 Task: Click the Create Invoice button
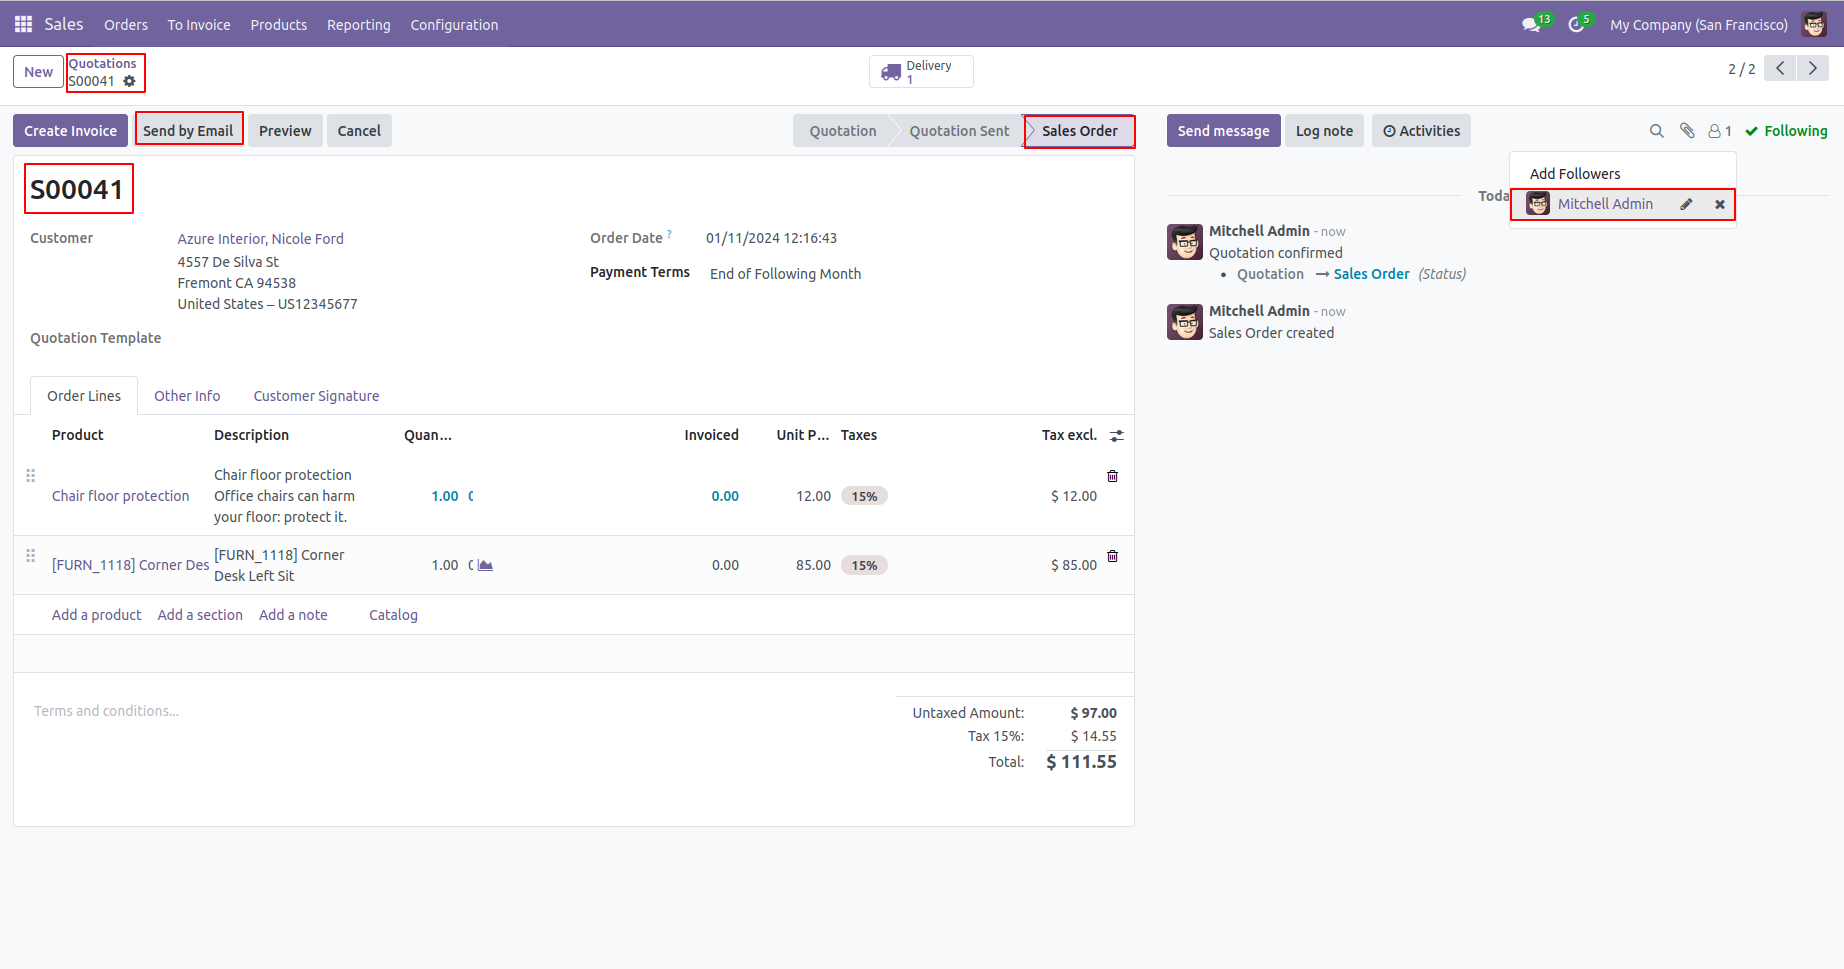(x=70, y=131)
